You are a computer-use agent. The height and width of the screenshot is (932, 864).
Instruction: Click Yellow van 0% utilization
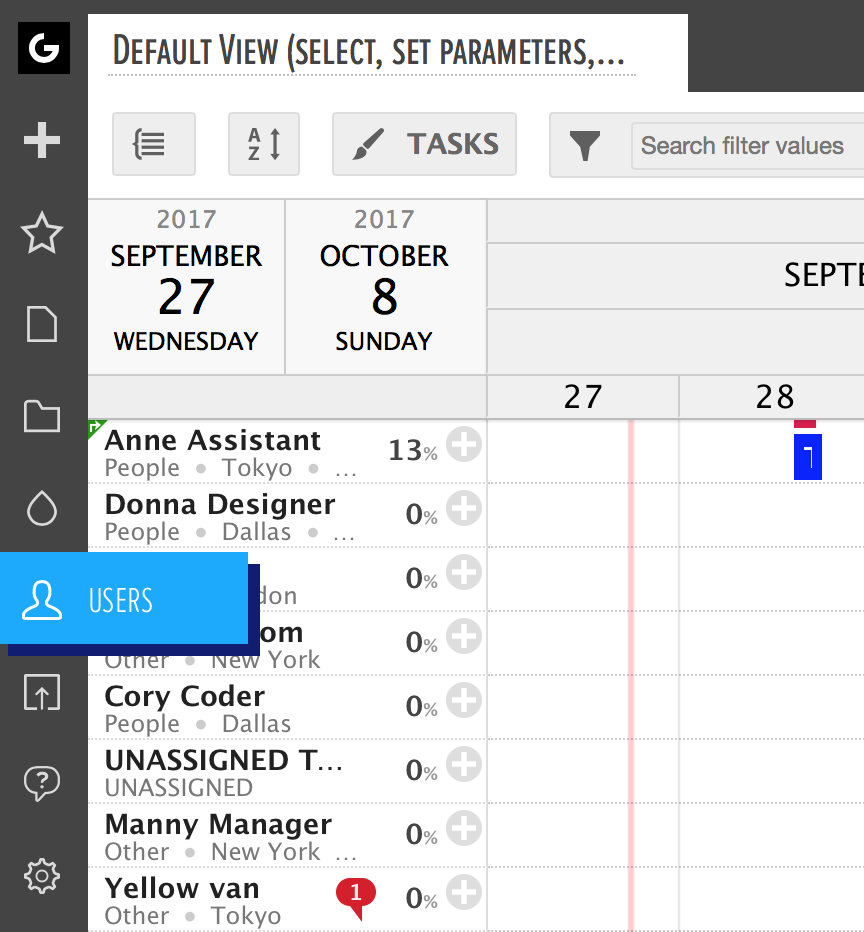[421, 899]
